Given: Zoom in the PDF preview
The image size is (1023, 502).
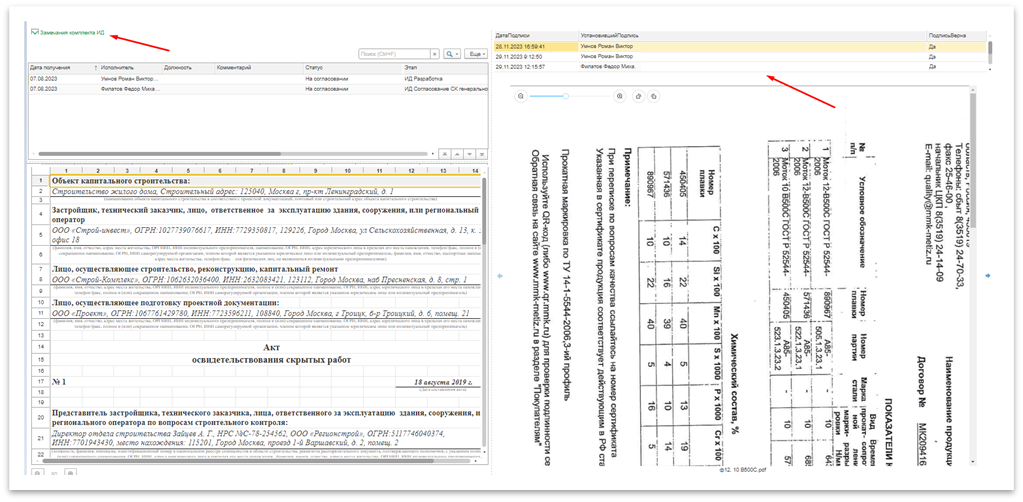Looking at the screenshot, I should point(620,96).
